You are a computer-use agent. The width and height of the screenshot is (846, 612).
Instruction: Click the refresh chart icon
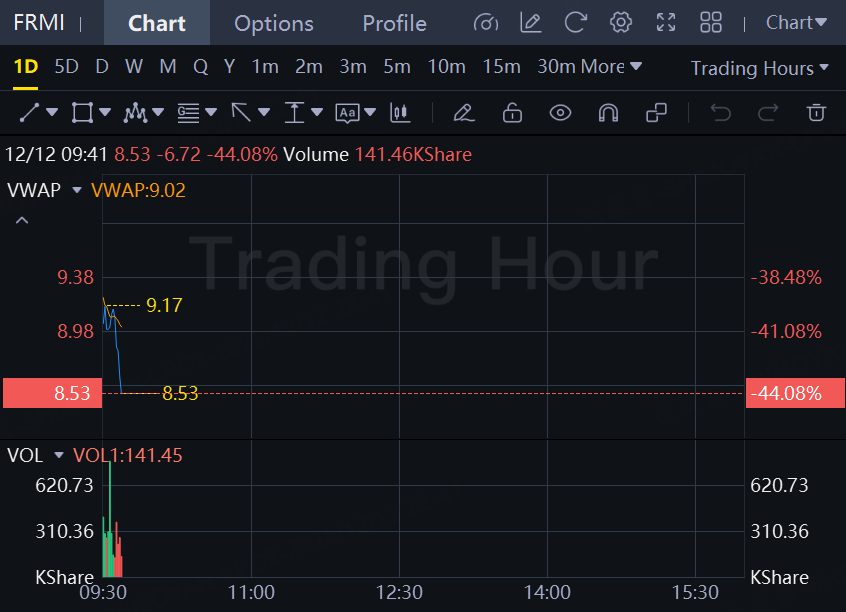click(575, 23)
